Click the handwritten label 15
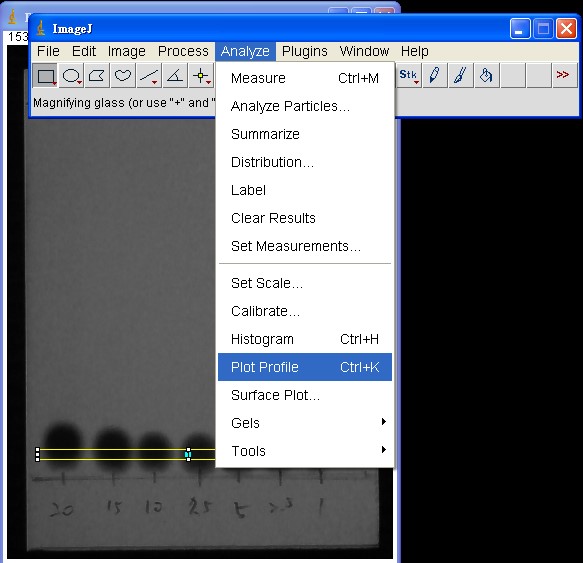583x563 pixels. click(x=113, y=506)
